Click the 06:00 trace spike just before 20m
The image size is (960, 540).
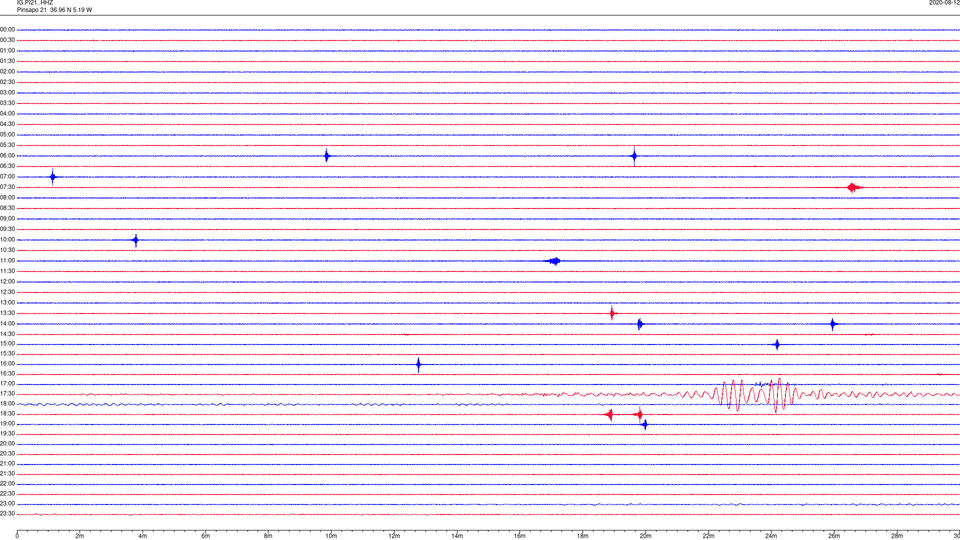[634, 156]
